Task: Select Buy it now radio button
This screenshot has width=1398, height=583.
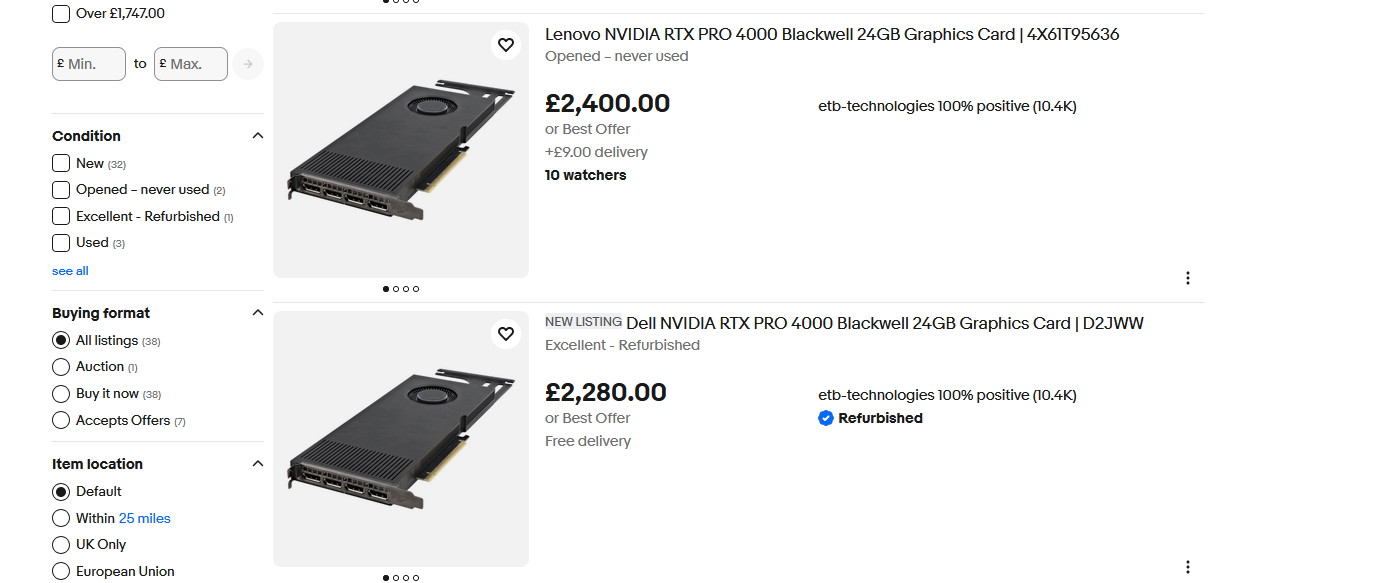Action: [61, 394]
